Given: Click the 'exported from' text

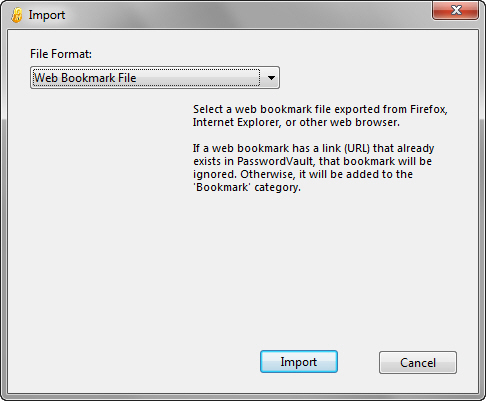Looking at the screenshot, I should (x=371, y=109).
